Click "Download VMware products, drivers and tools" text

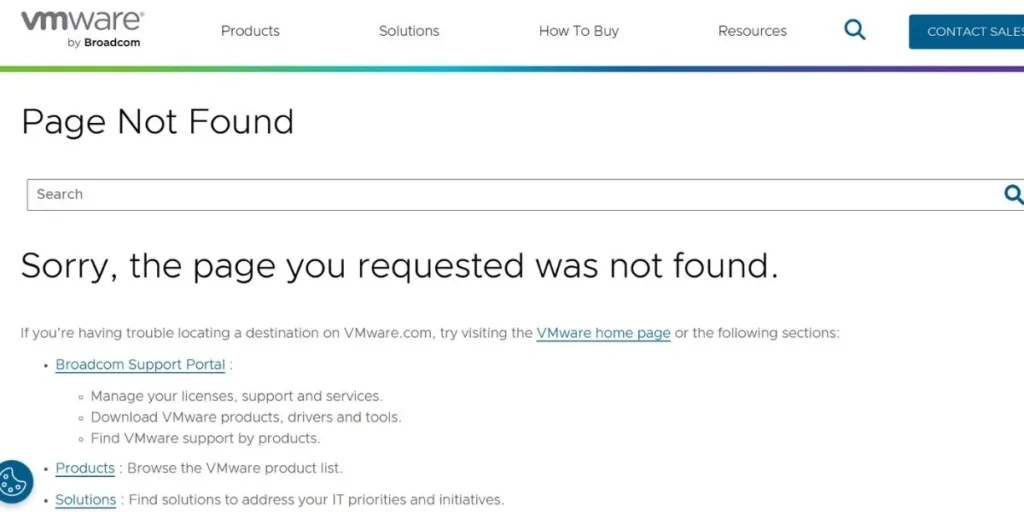coord(246,417)
